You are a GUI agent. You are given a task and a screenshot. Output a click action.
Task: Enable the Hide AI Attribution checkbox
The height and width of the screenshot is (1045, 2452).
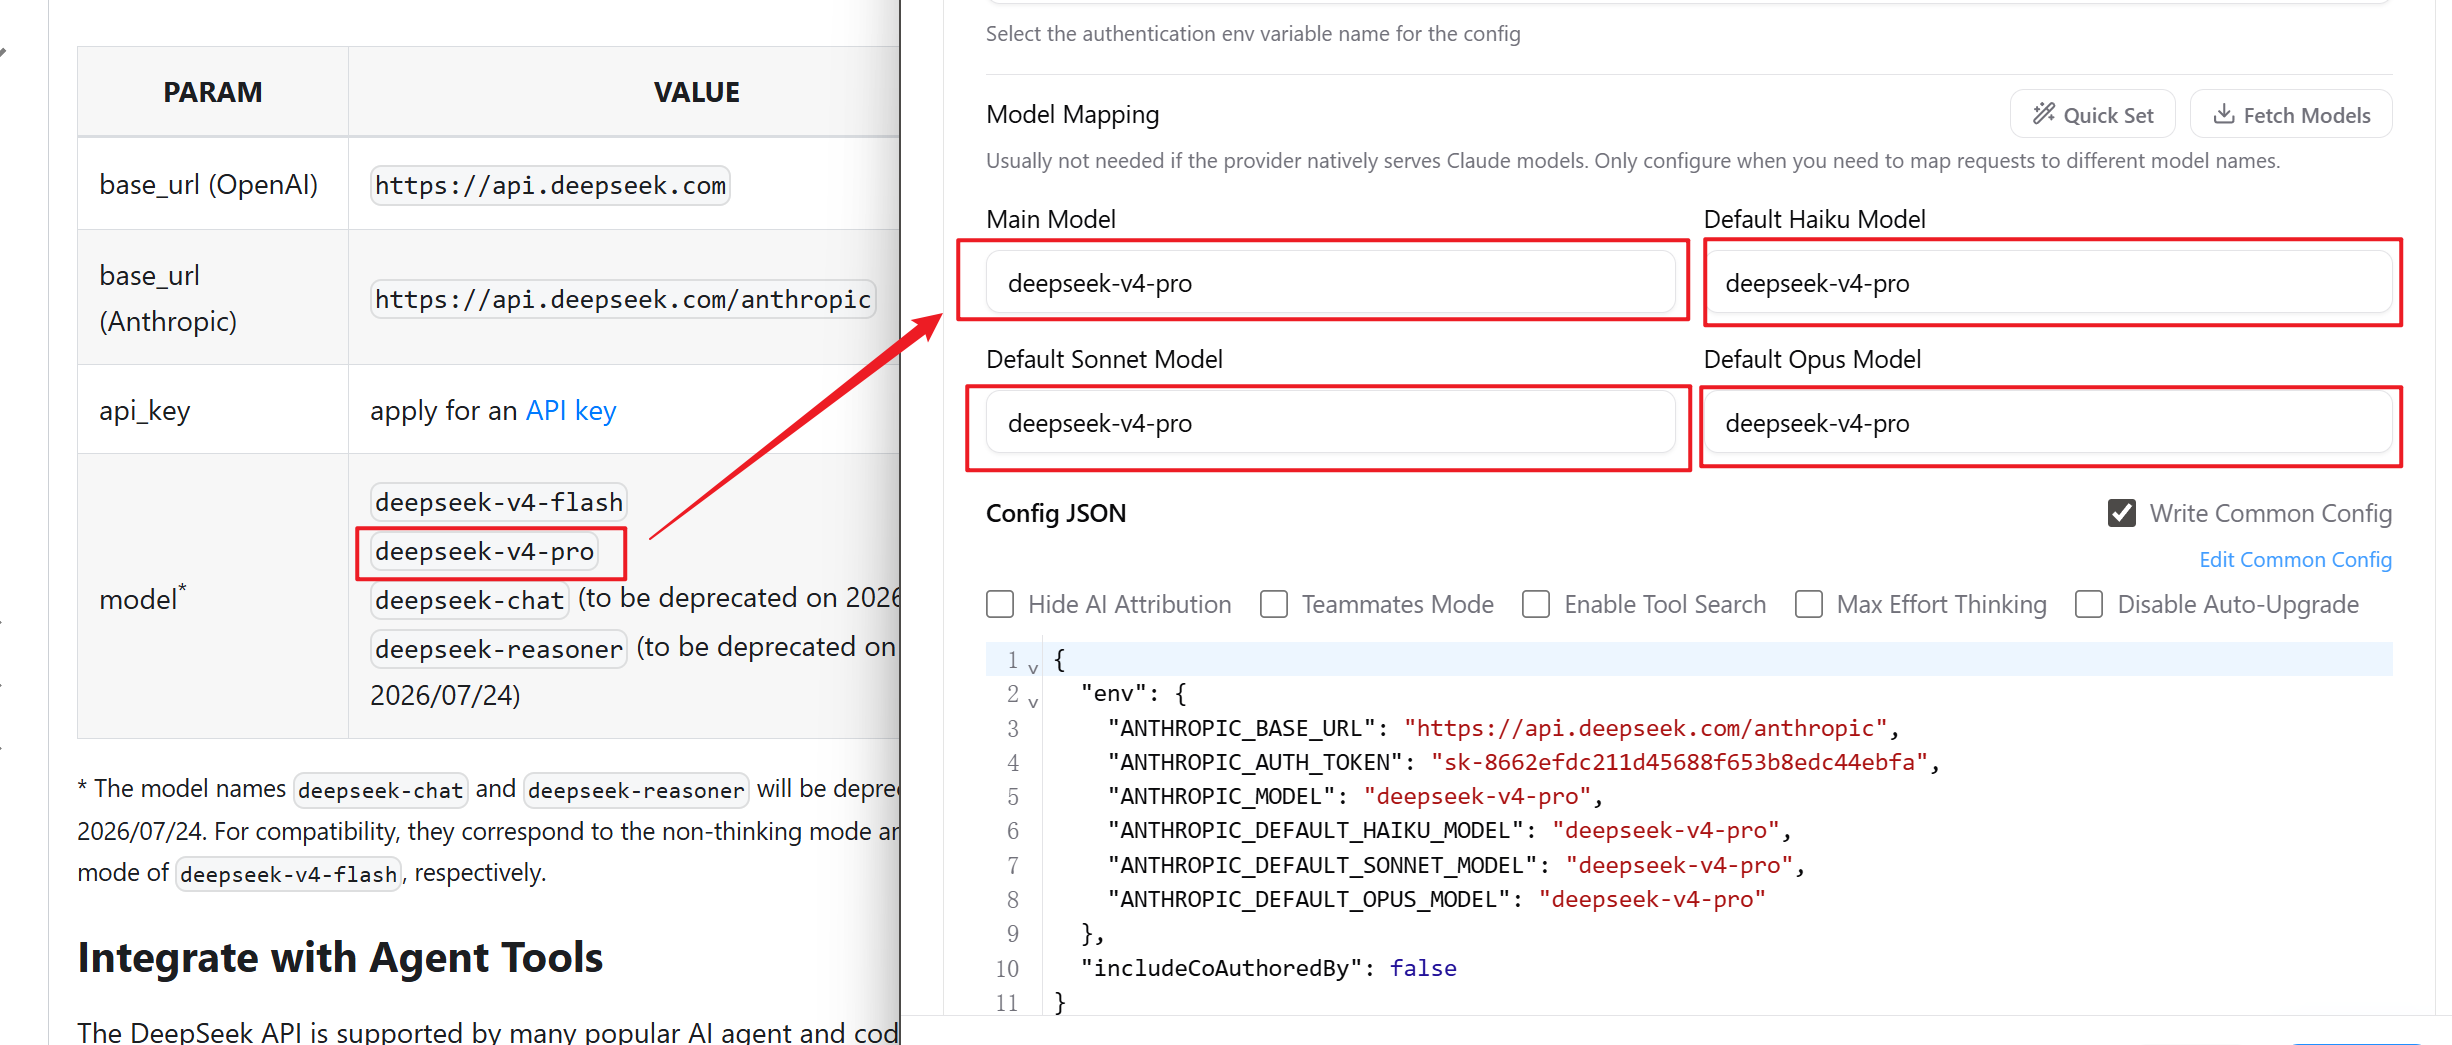click(x=1000, y=604)
